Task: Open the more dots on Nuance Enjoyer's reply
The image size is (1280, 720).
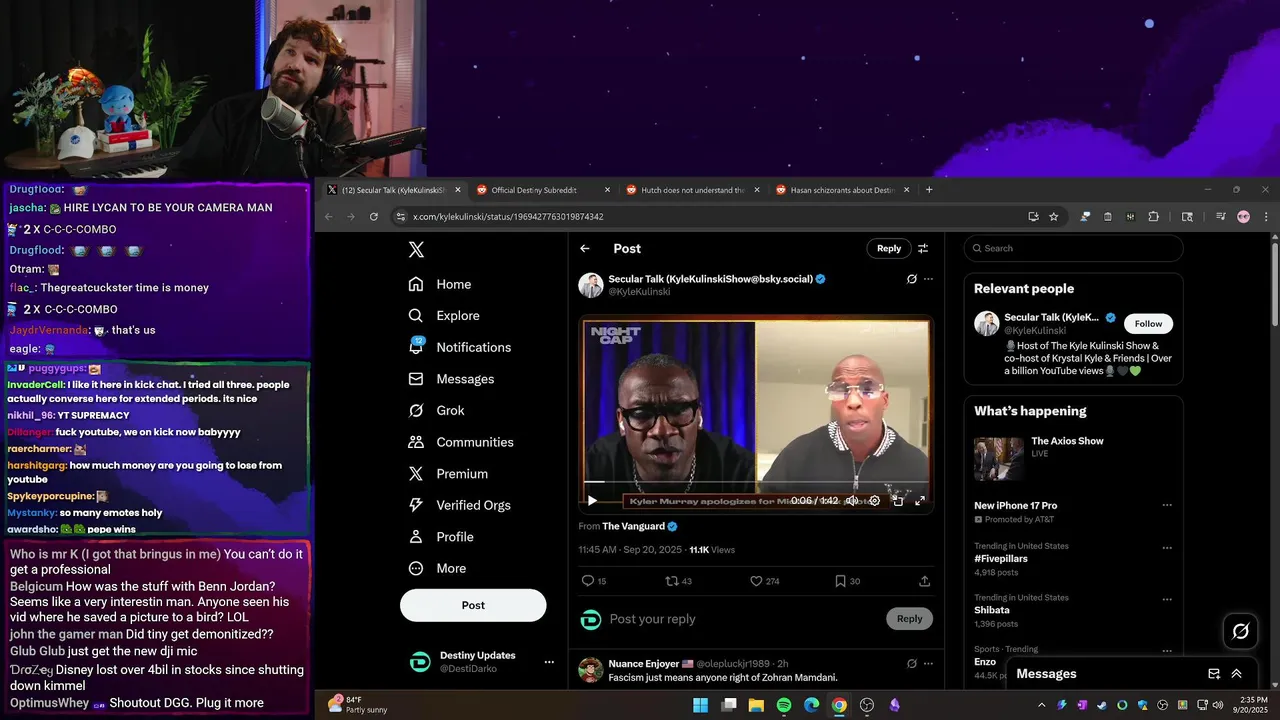Action: click(x=928, y=663)
